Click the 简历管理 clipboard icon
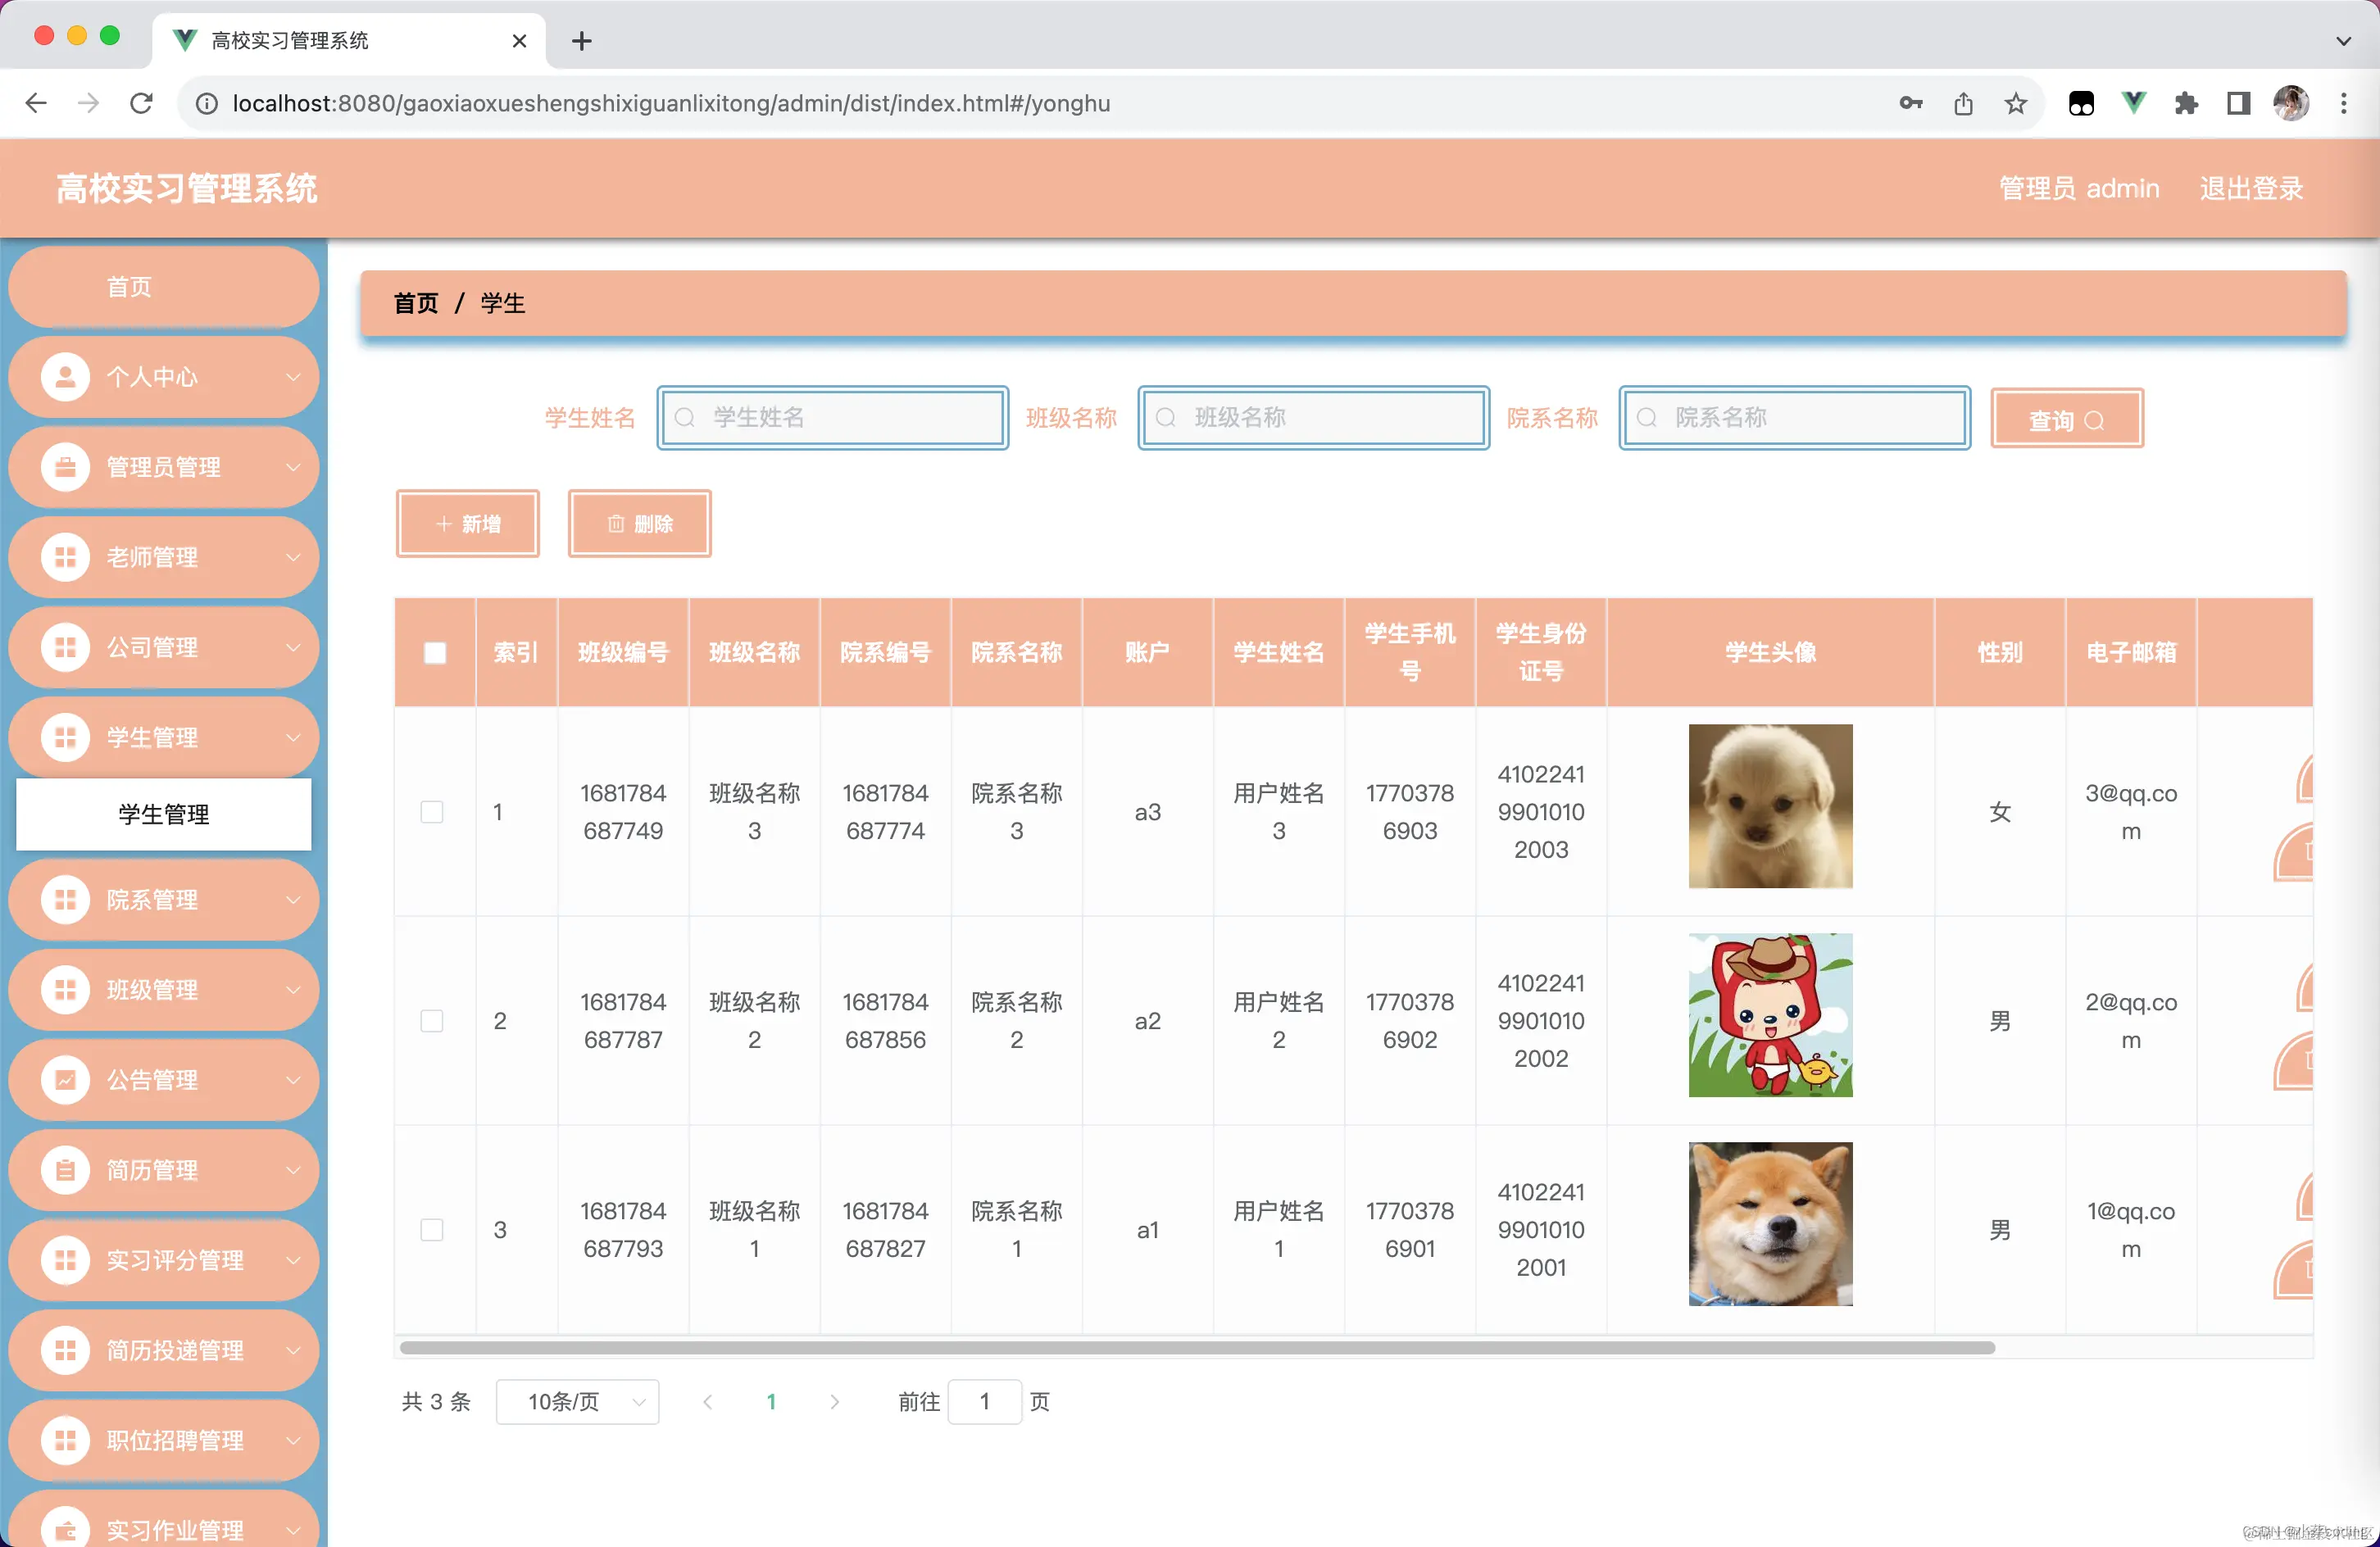This screenshot has width=2380, height=1547. click(x=65, y=1170)
